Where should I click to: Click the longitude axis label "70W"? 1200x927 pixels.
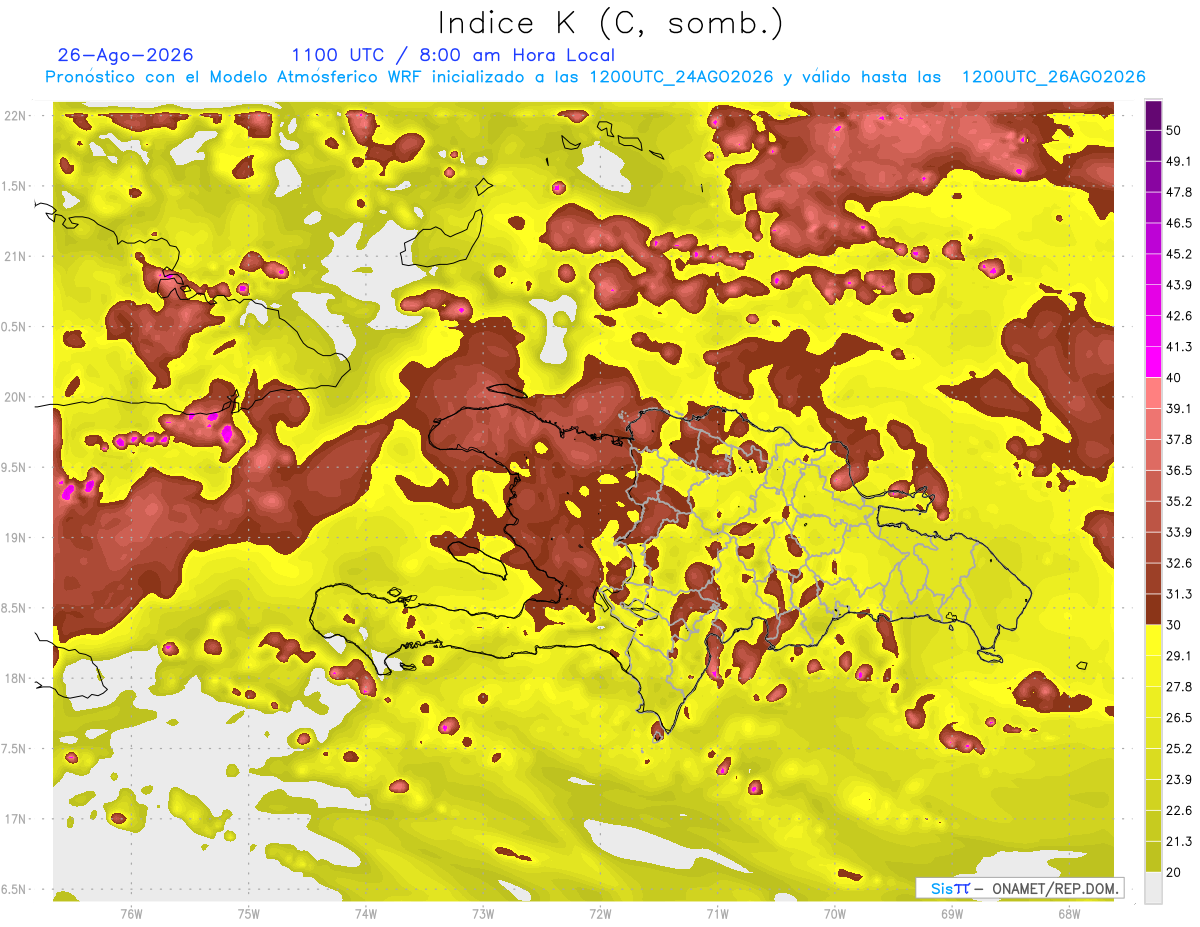click(835, 915)
